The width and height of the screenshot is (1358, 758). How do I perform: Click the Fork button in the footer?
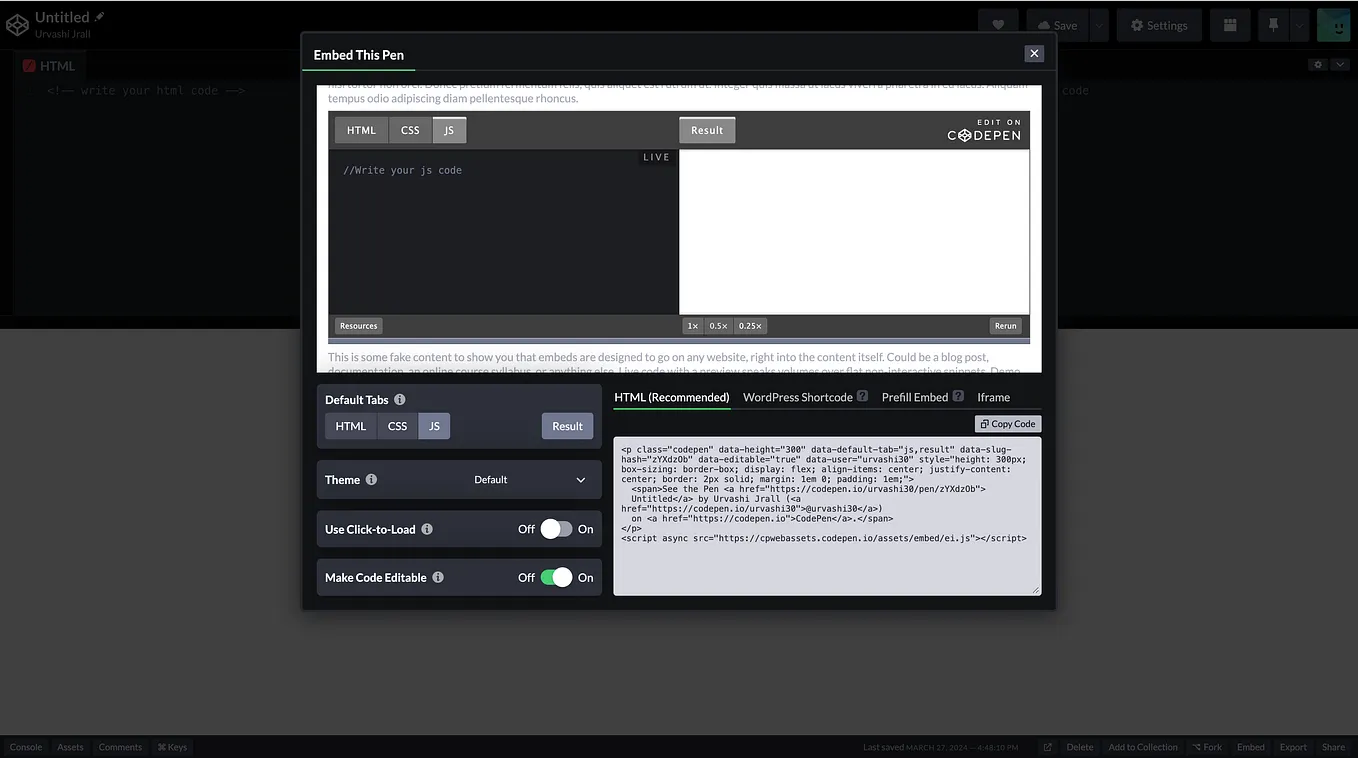(x=1207, y=746)
